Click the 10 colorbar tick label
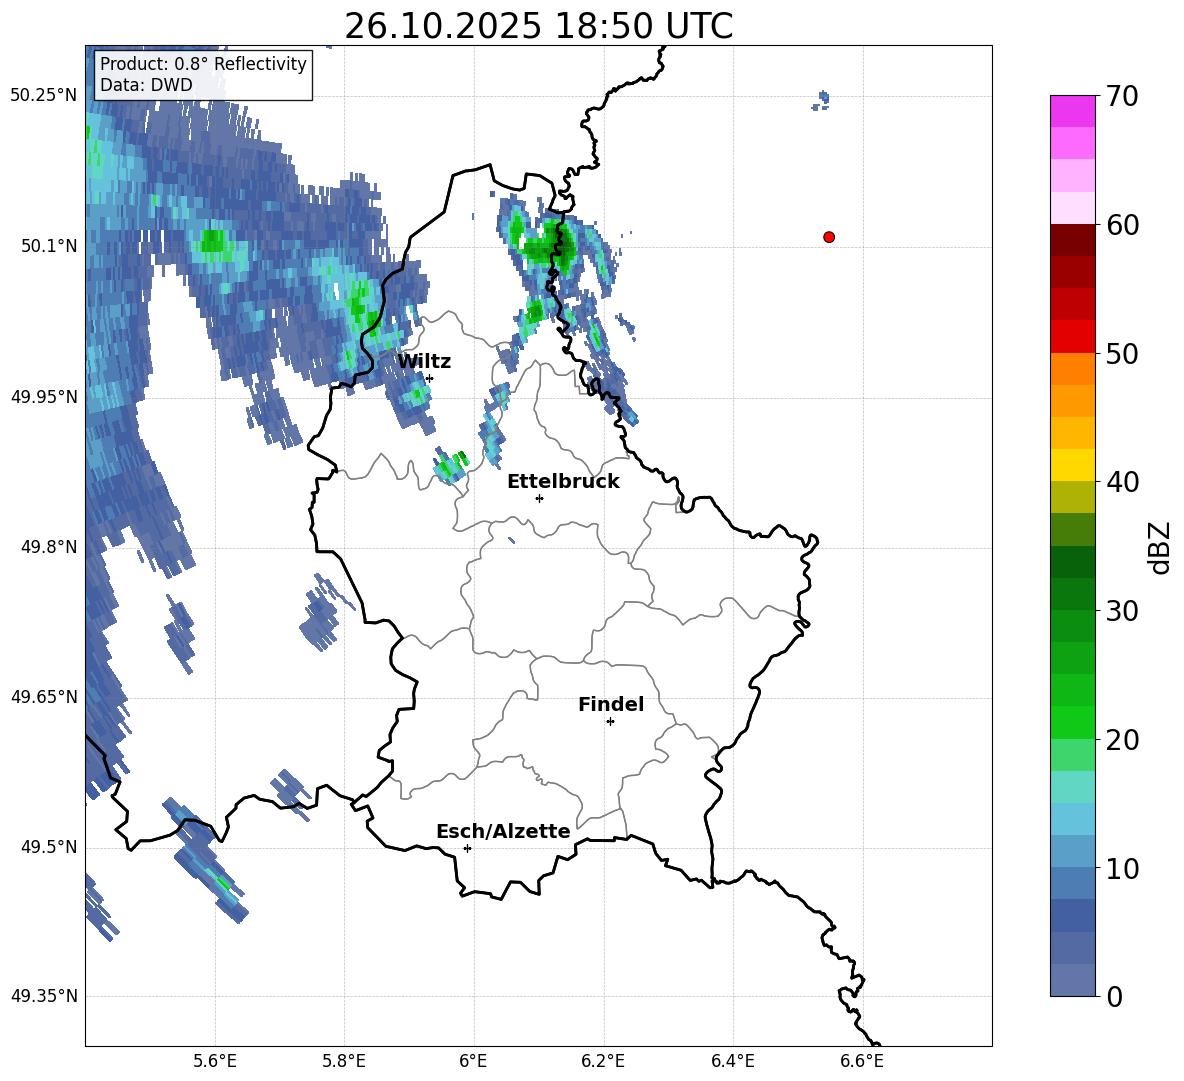This screenshot has width=1184, height=1081. 1121,869
